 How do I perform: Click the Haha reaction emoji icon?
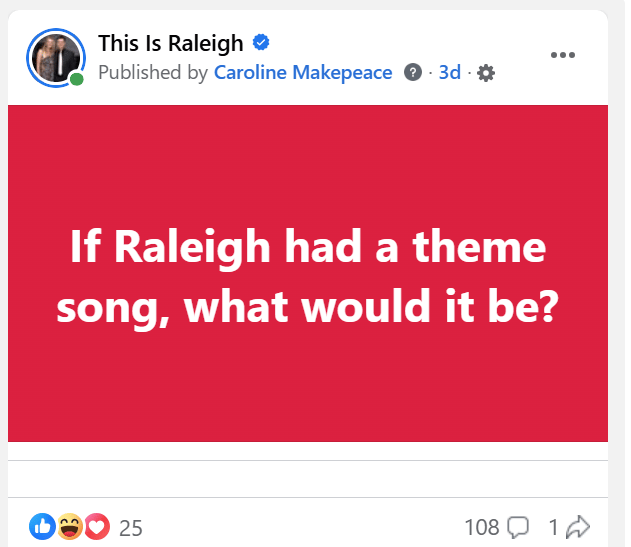pos(69,526)
